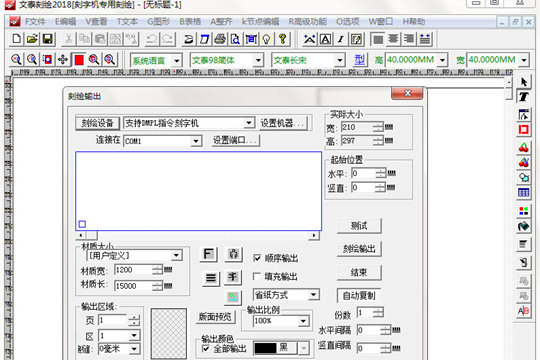Click the Undo arrow icon

coord(152,39)
